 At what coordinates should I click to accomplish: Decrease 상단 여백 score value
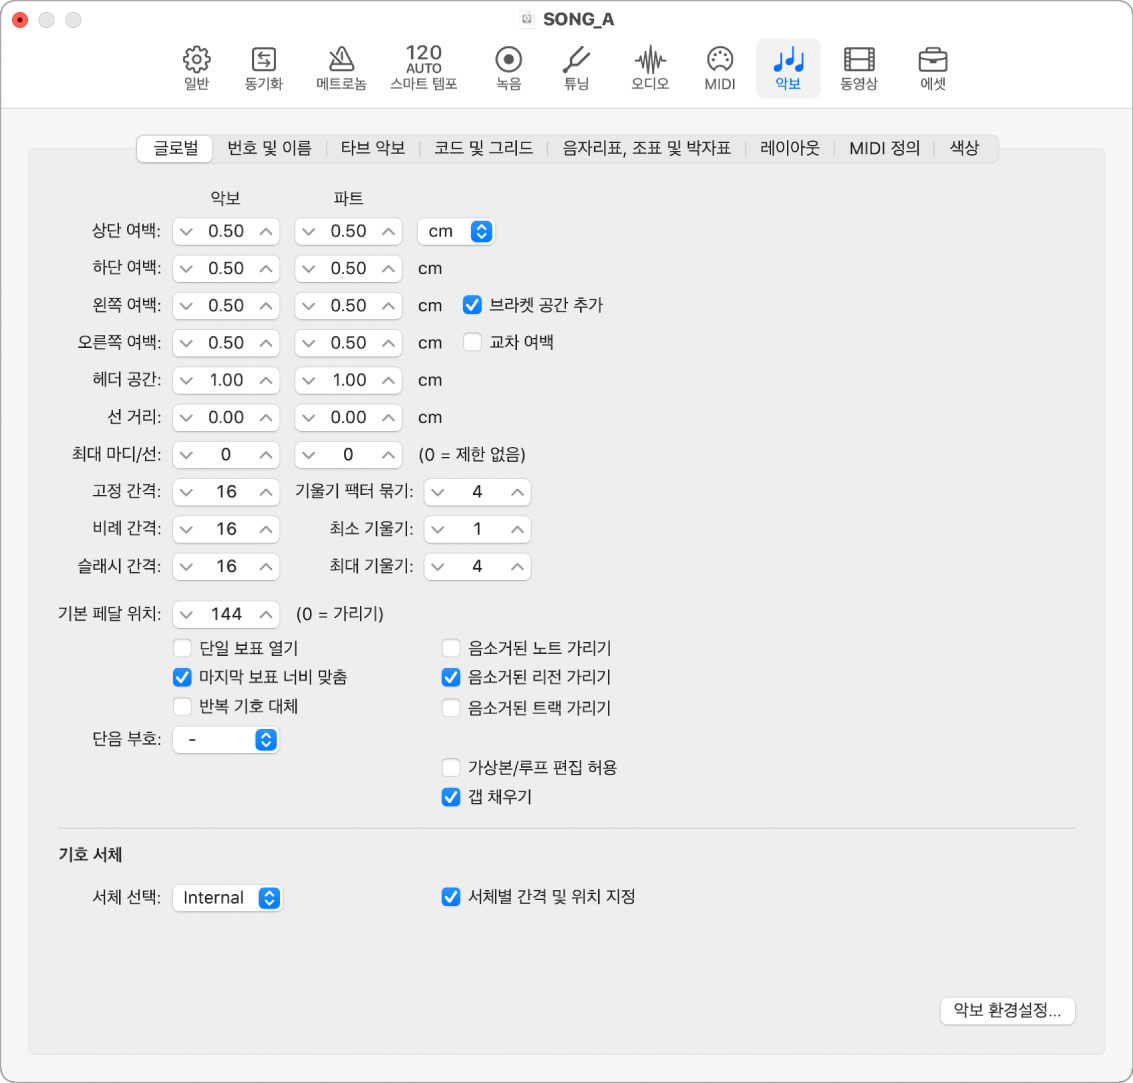pyautogui.click(x=186, y=232)
